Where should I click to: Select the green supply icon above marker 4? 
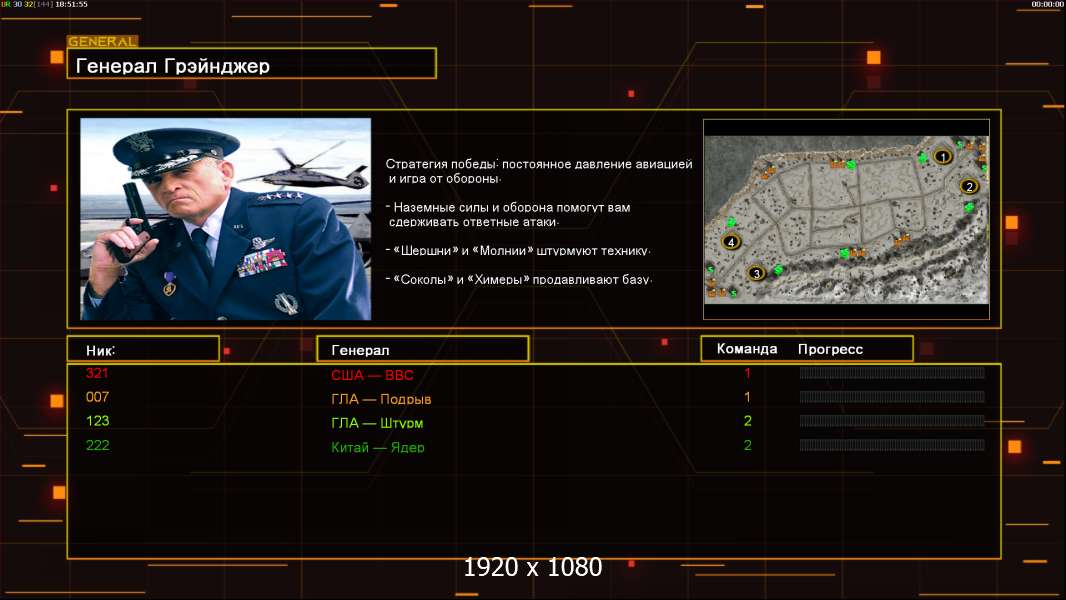[x=731, y=222]
